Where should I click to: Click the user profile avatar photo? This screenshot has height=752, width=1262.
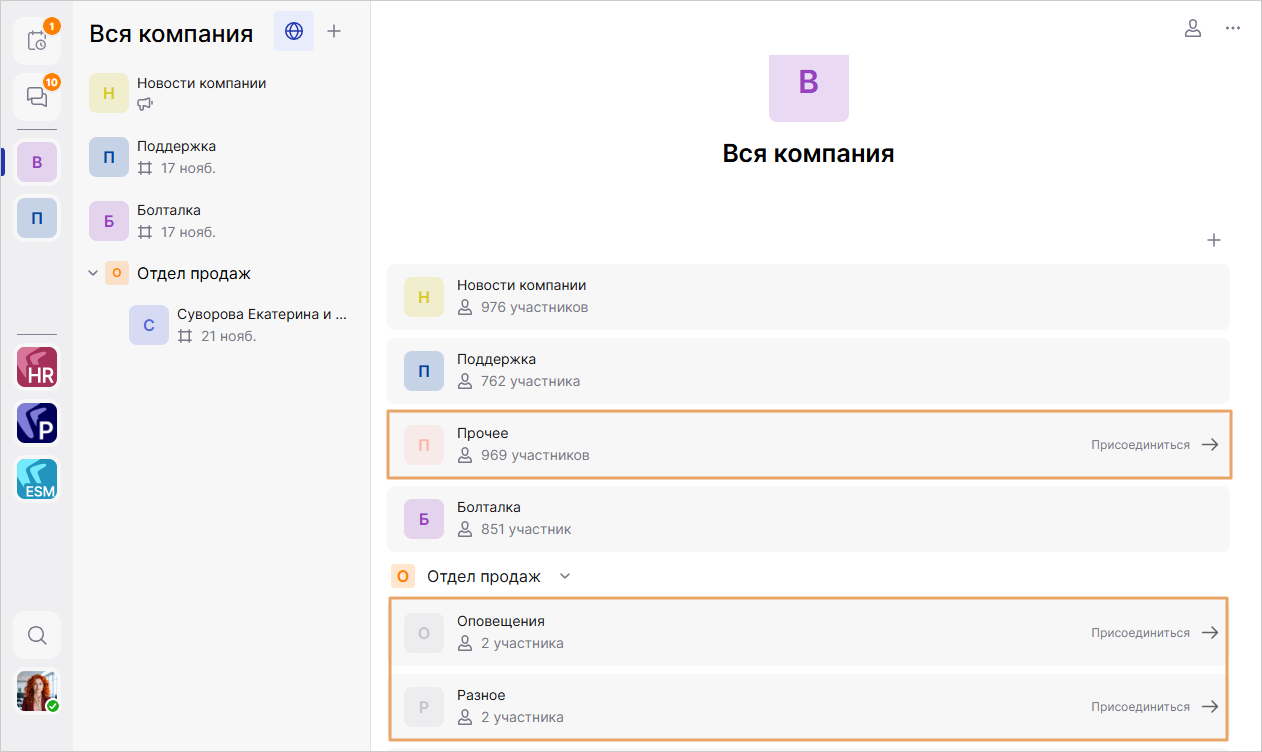click(x=37, y=691)
